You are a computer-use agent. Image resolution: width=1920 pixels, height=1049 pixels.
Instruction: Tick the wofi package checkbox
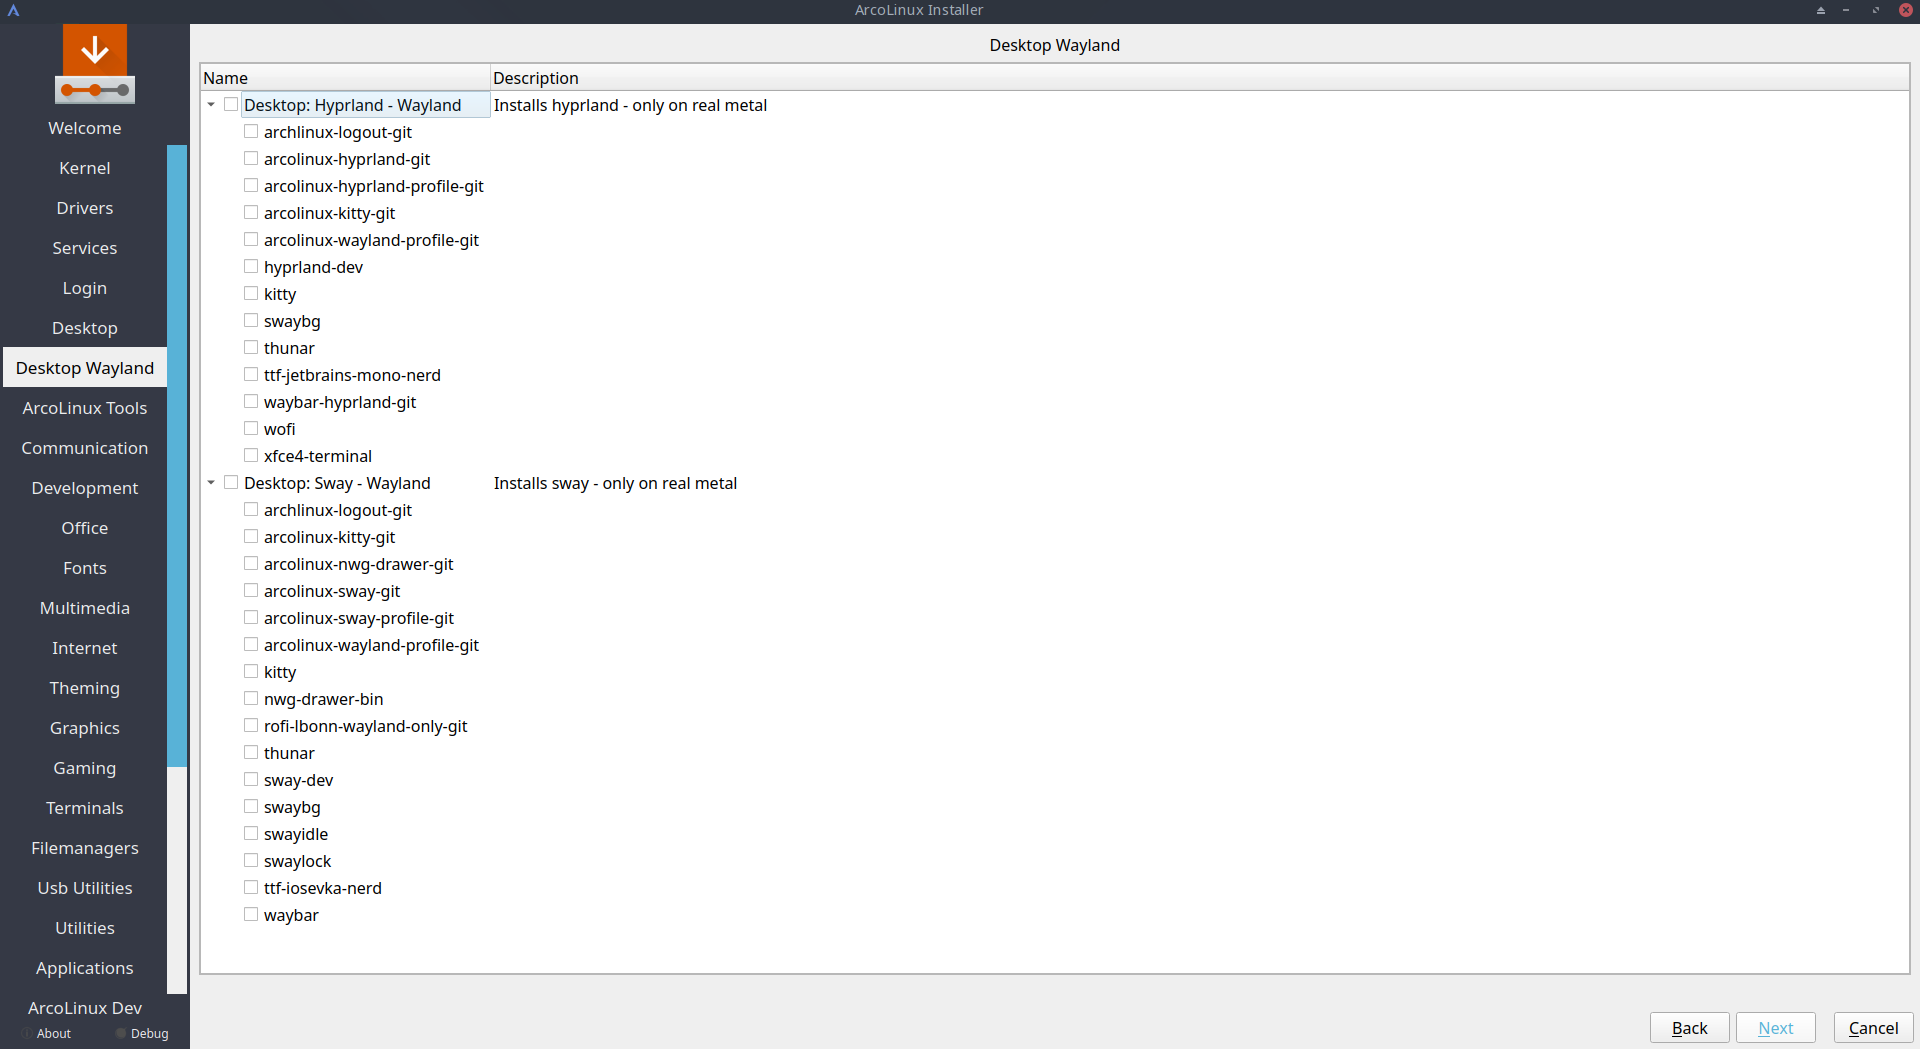[x=251, y=429]
